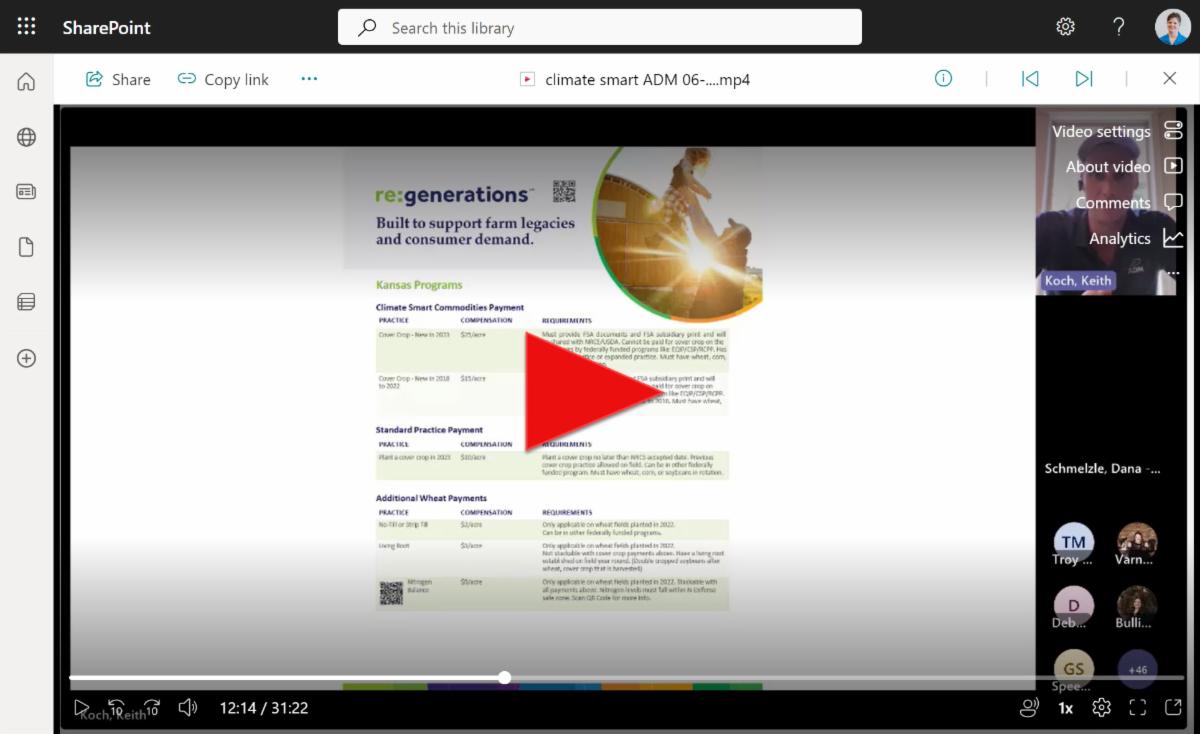This screenshot has height=734, width=1200.
Task: Go to the next file
Action: click(1084, 78)
